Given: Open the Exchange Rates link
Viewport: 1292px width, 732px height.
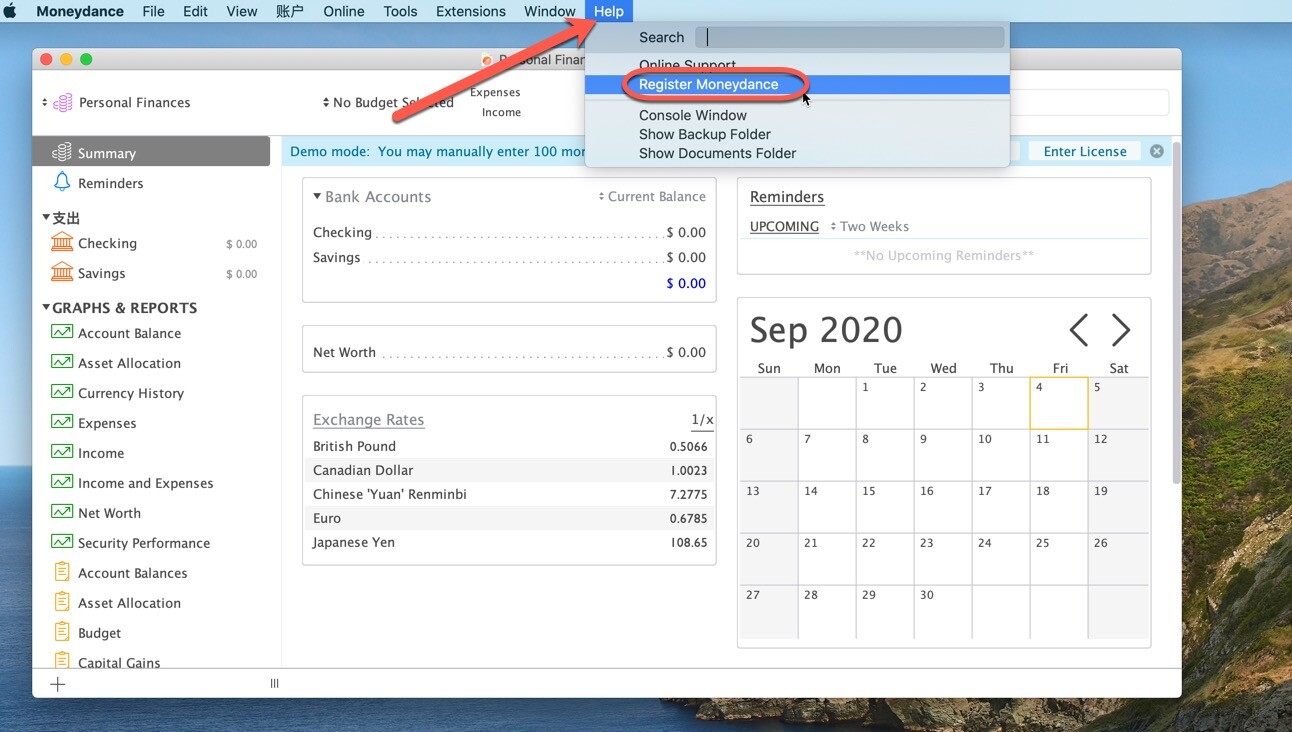Looking at the screenshot, I should [x=368, y=420].
